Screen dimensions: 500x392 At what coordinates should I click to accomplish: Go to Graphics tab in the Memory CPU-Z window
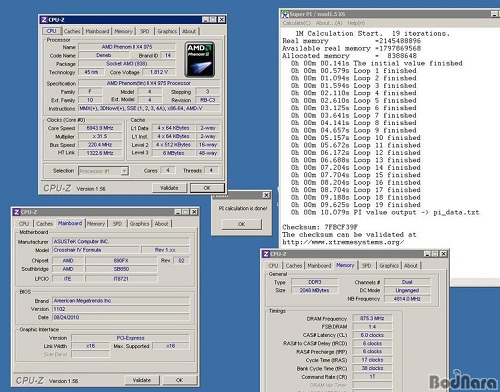pos(389,266)
